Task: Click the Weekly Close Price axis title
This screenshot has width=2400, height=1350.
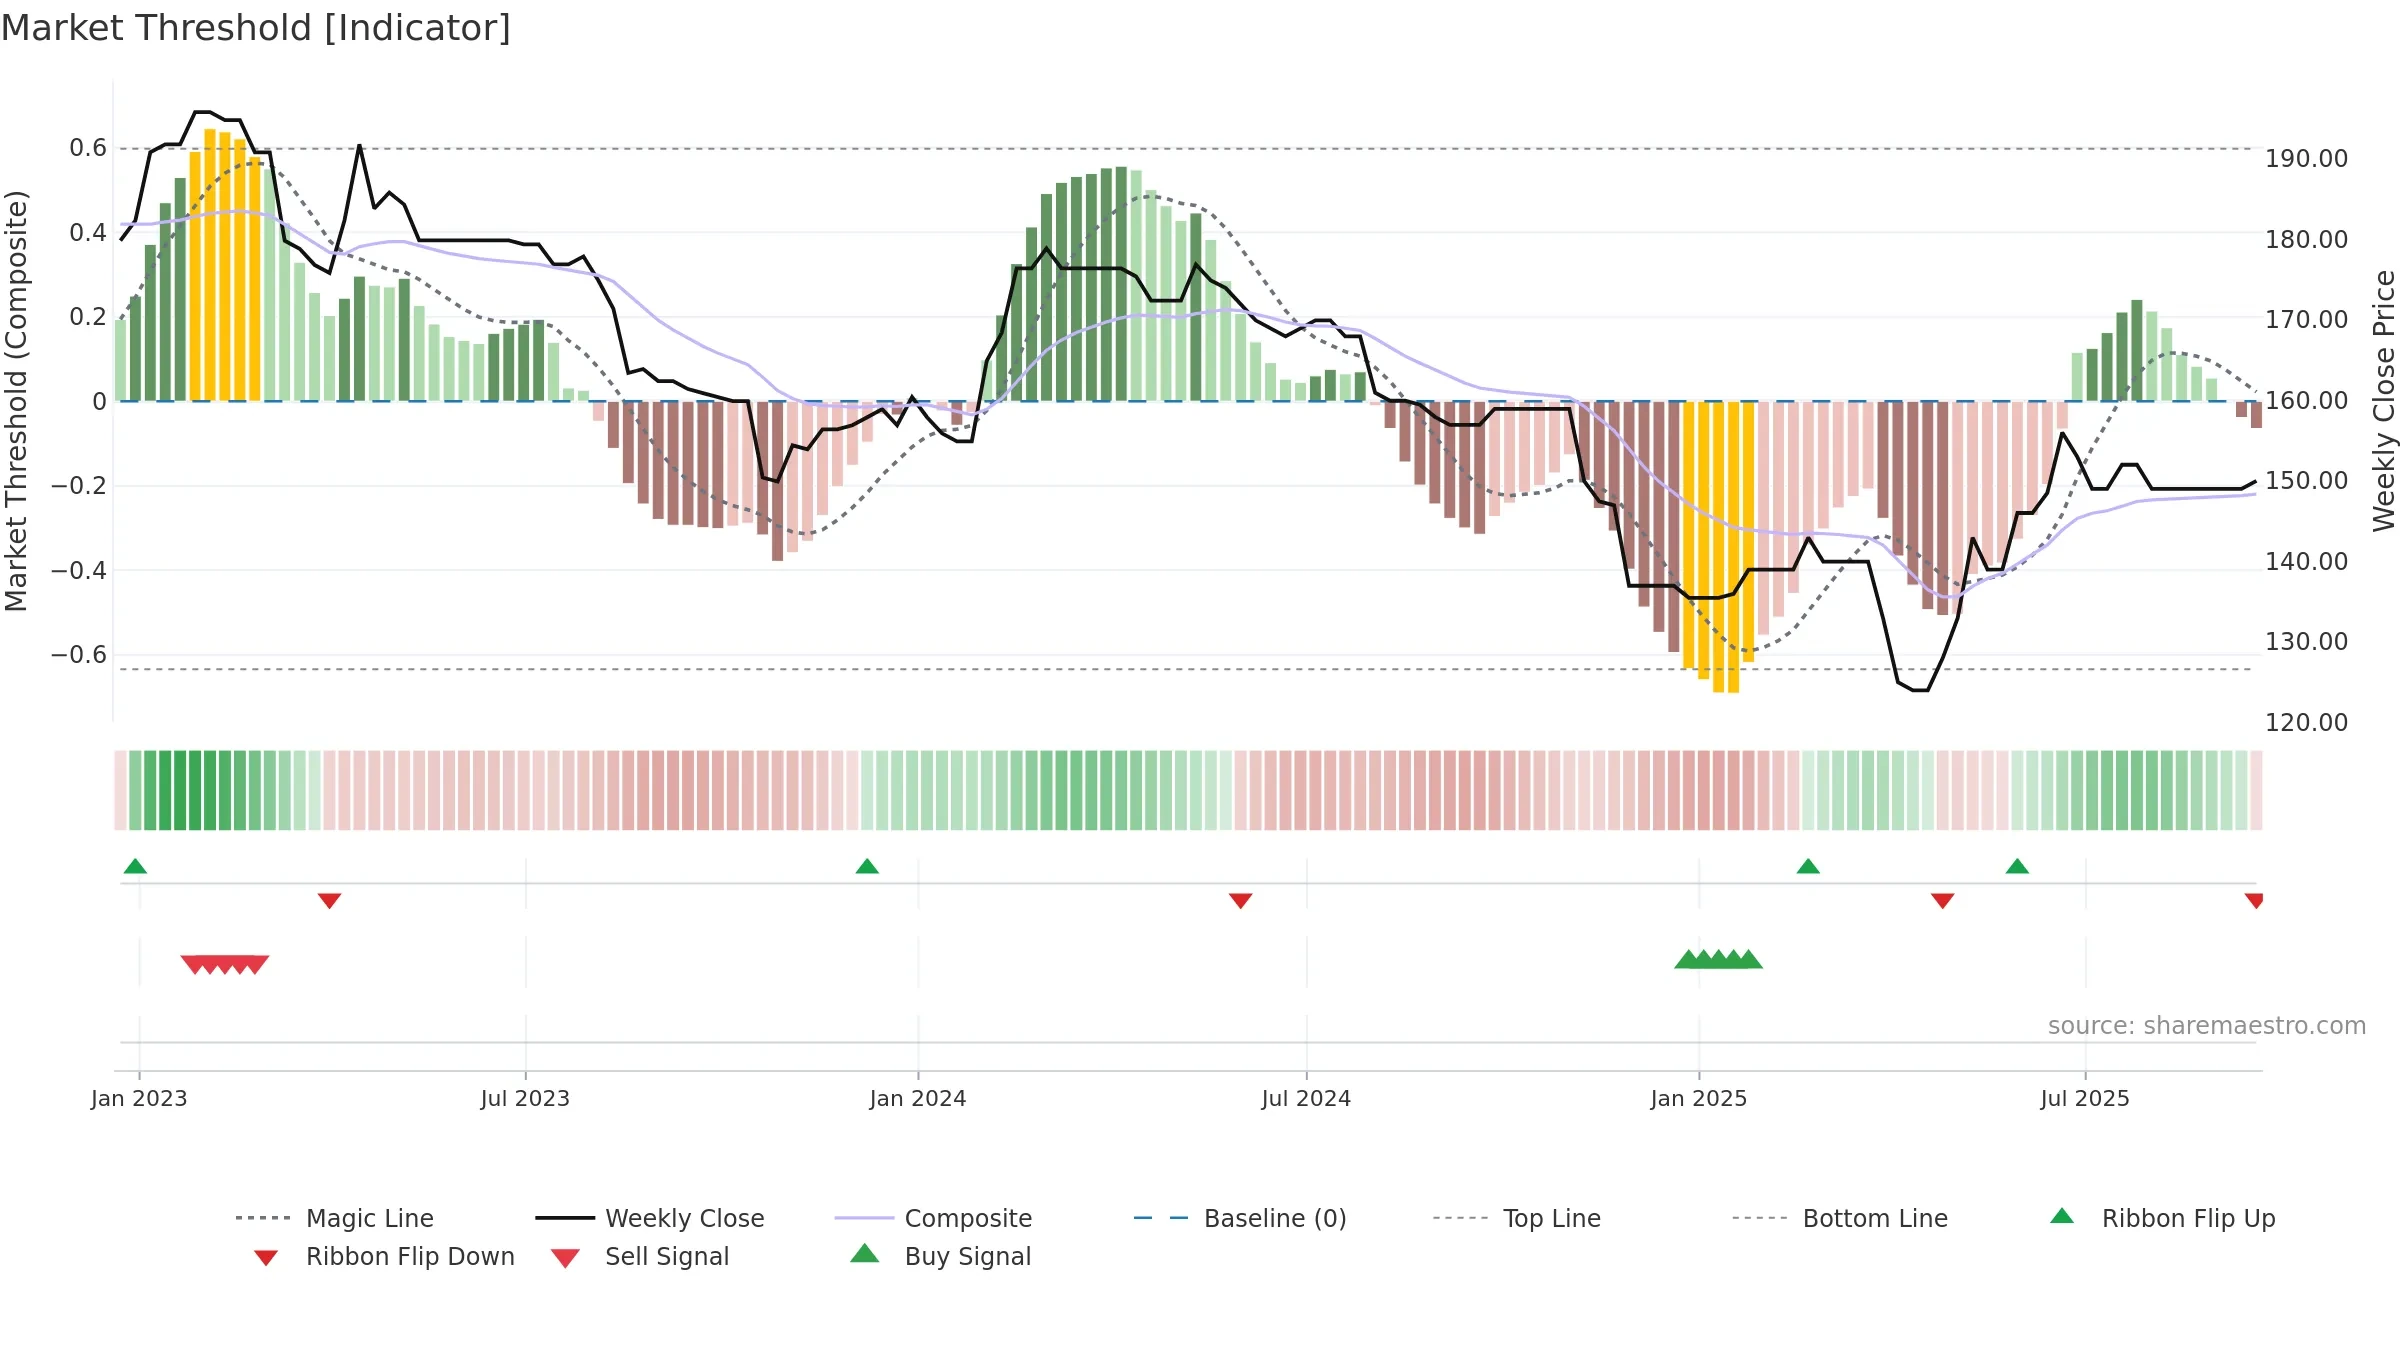Action: (2384, 400)
